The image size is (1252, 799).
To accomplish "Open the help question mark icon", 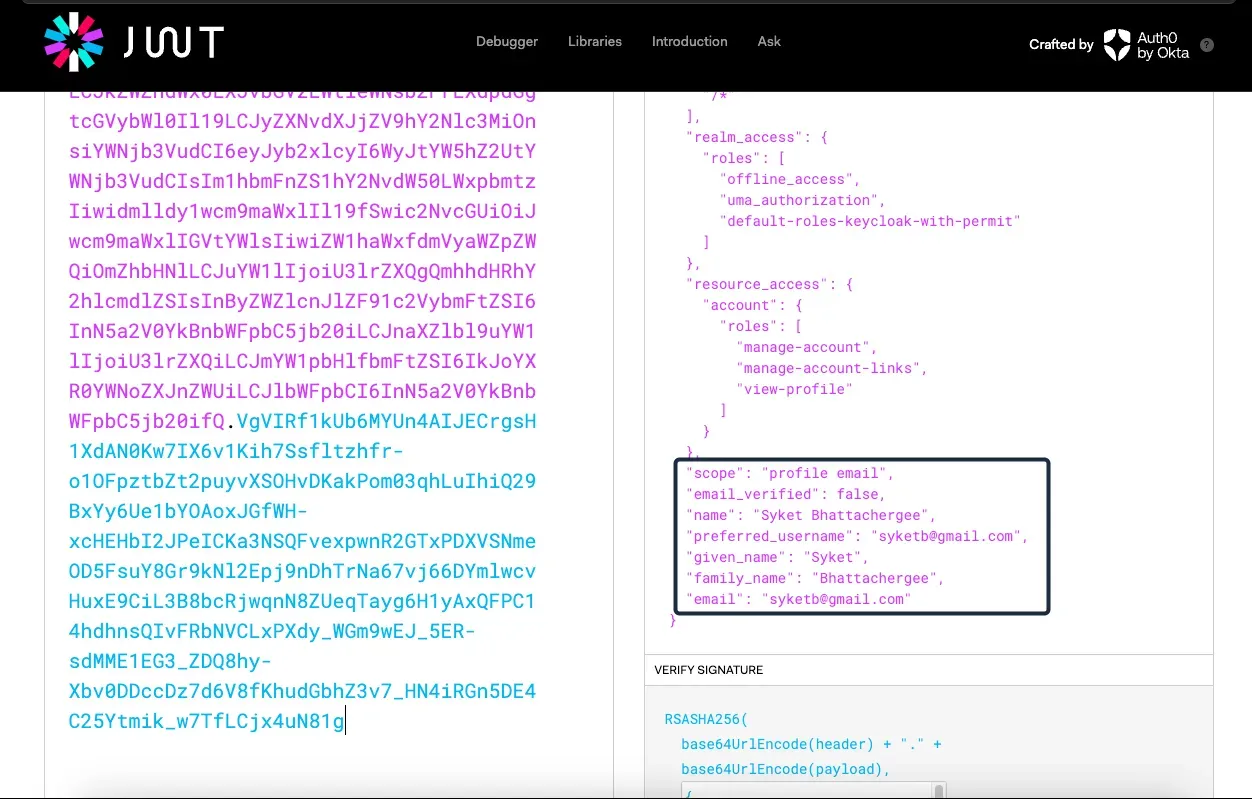I will tap(1207, 45).
